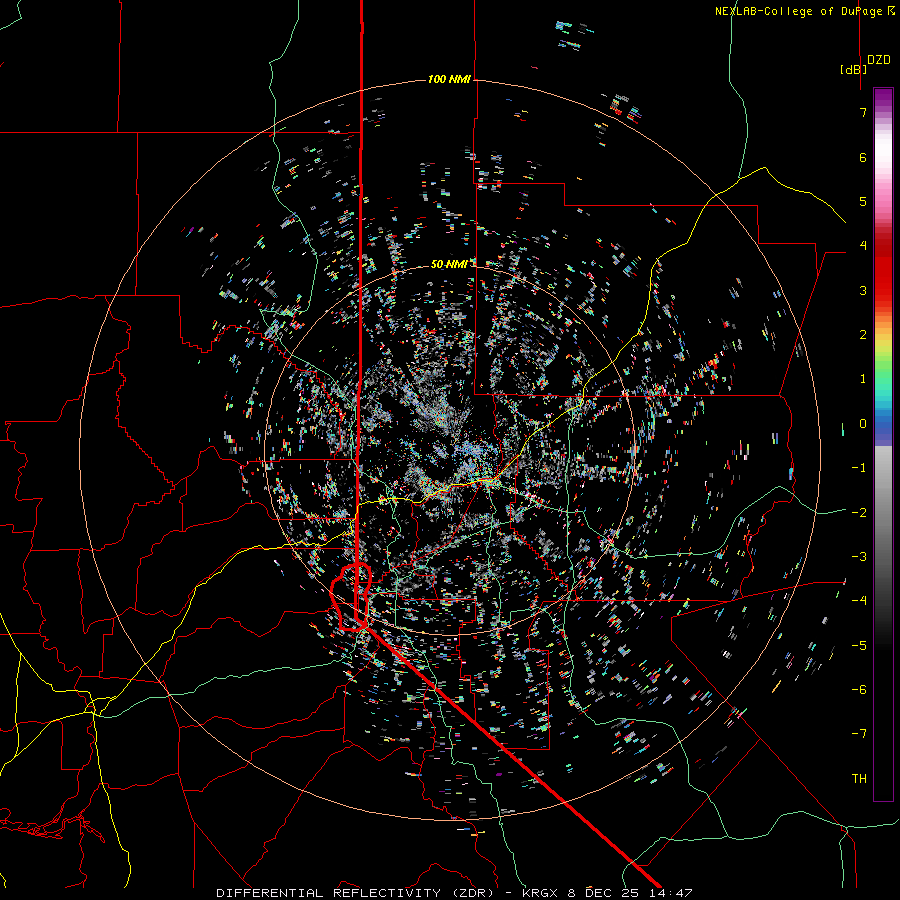The height and width of the screenshot is (900, 900).
Task: Click the 1 tick on the color scale
Action: tap(863, 379)
